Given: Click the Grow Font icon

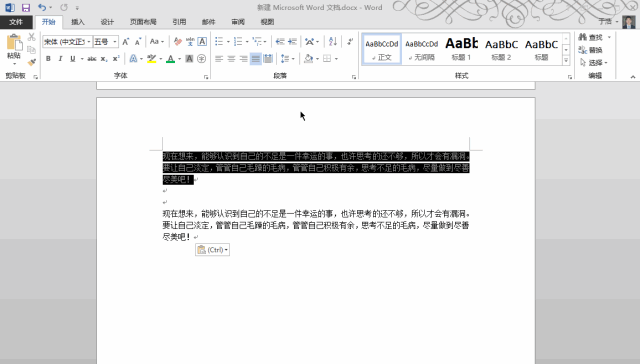Looking at the screenshot, I should (126, 42).
